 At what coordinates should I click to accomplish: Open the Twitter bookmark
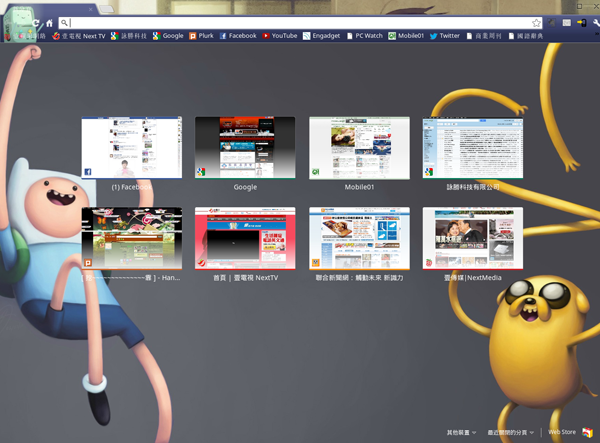tap(445, 36)
